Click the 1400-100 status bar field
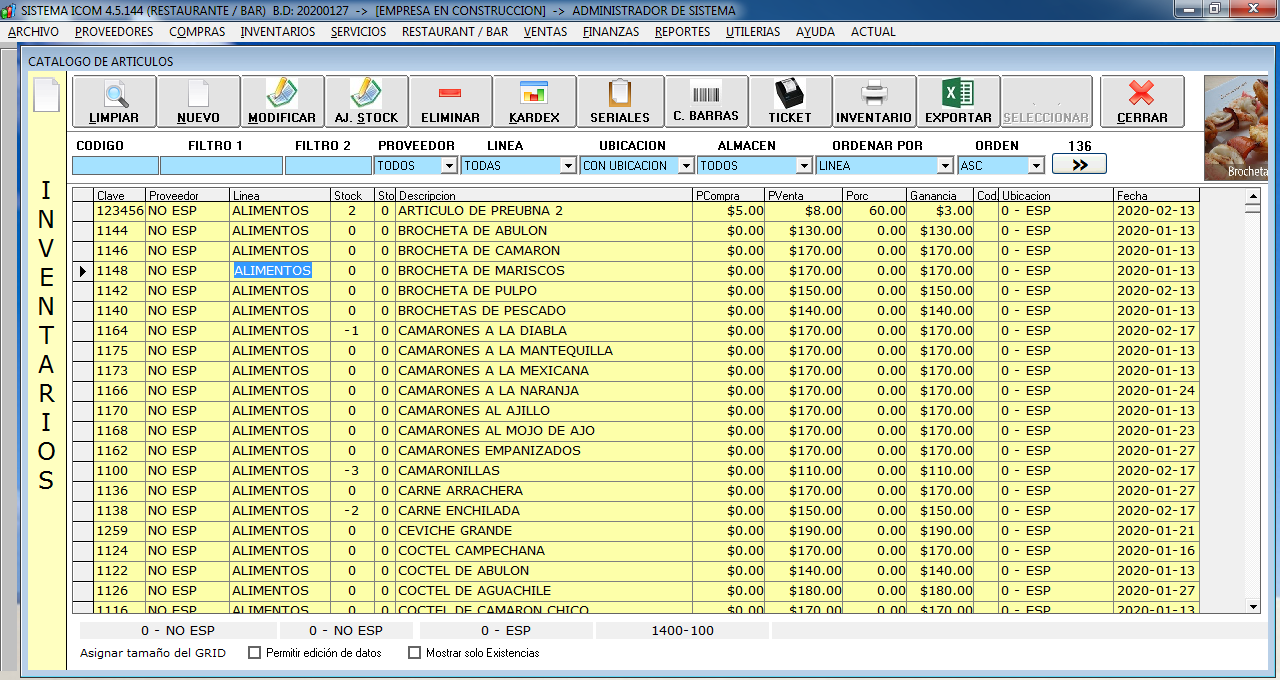 pos(682,631)
